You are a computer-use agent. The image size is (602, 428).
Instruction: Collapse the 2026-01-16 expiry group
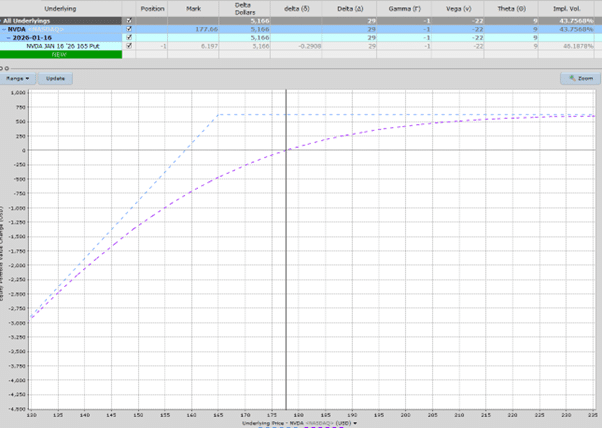click(9, 37)
